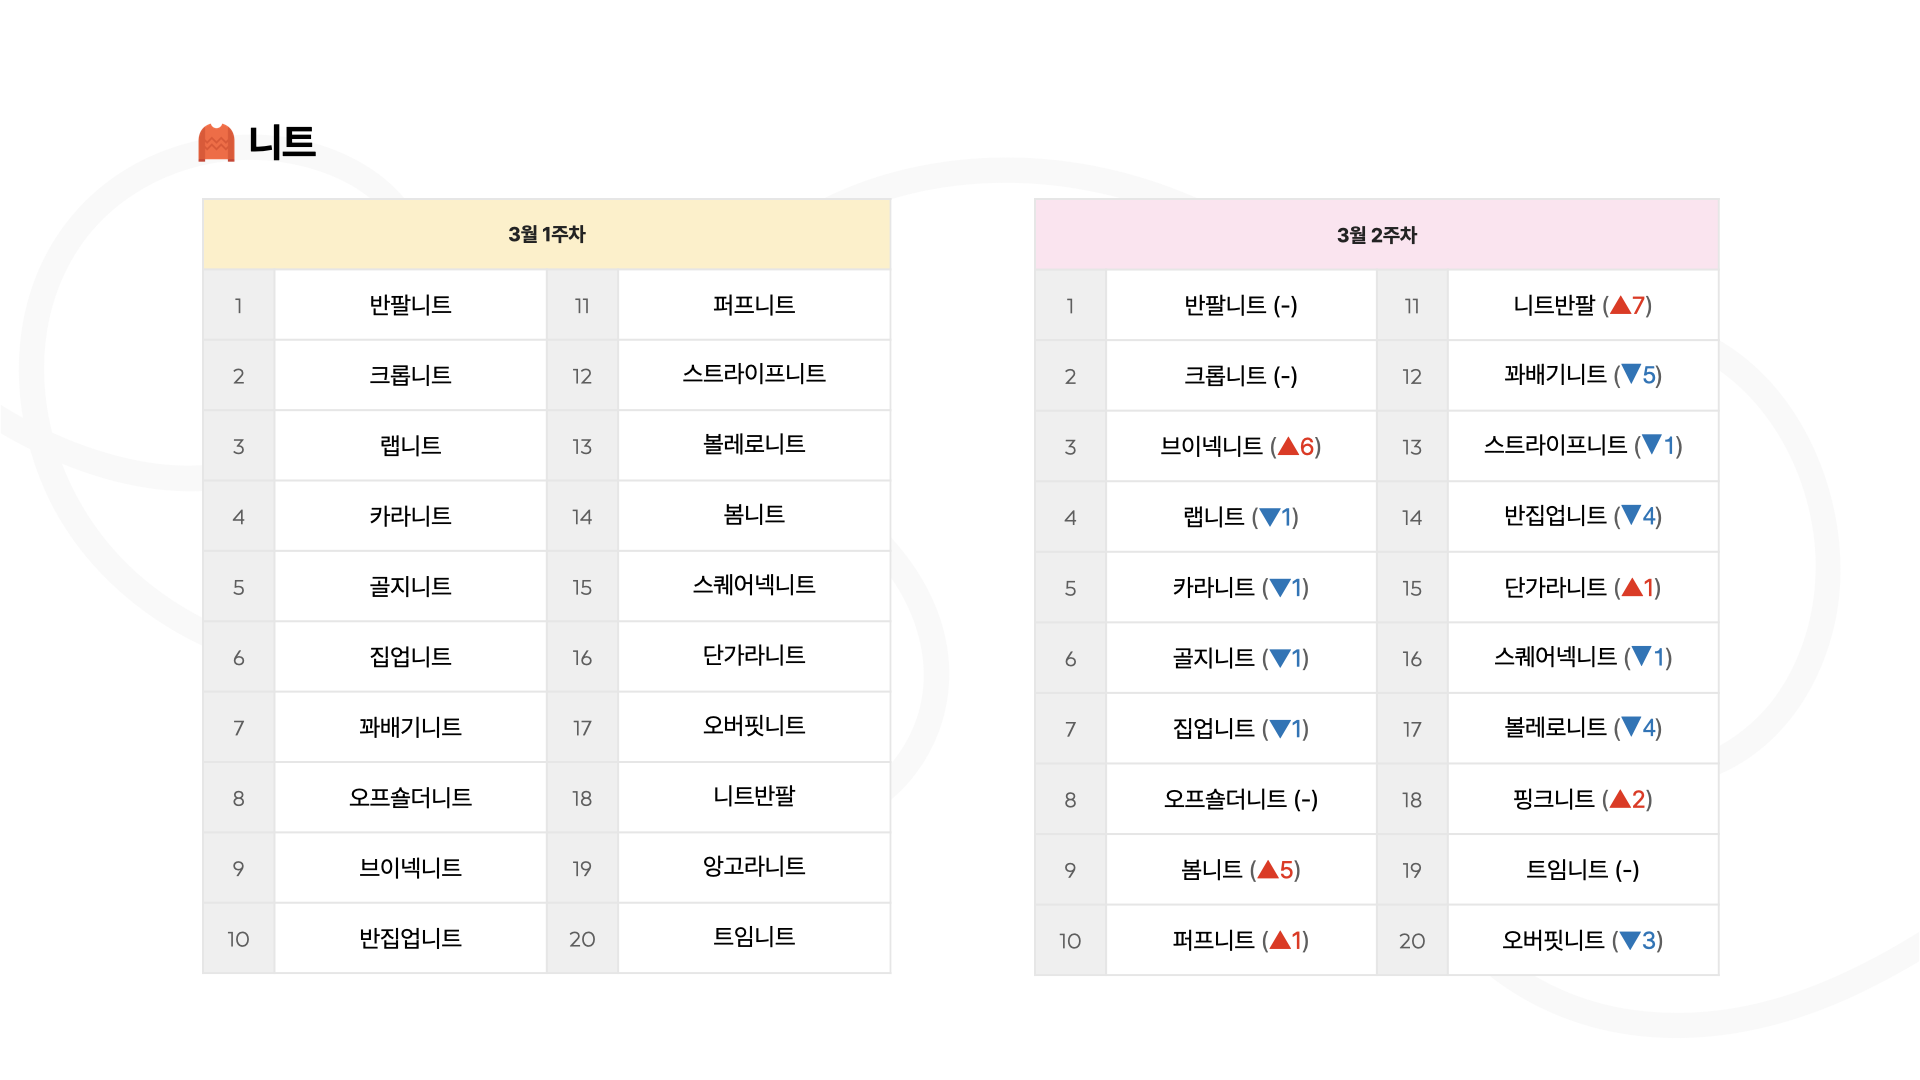Click 랩니트 (▼1) entry
This screenshot has width=1920, height=1080.
[1241, 517]
